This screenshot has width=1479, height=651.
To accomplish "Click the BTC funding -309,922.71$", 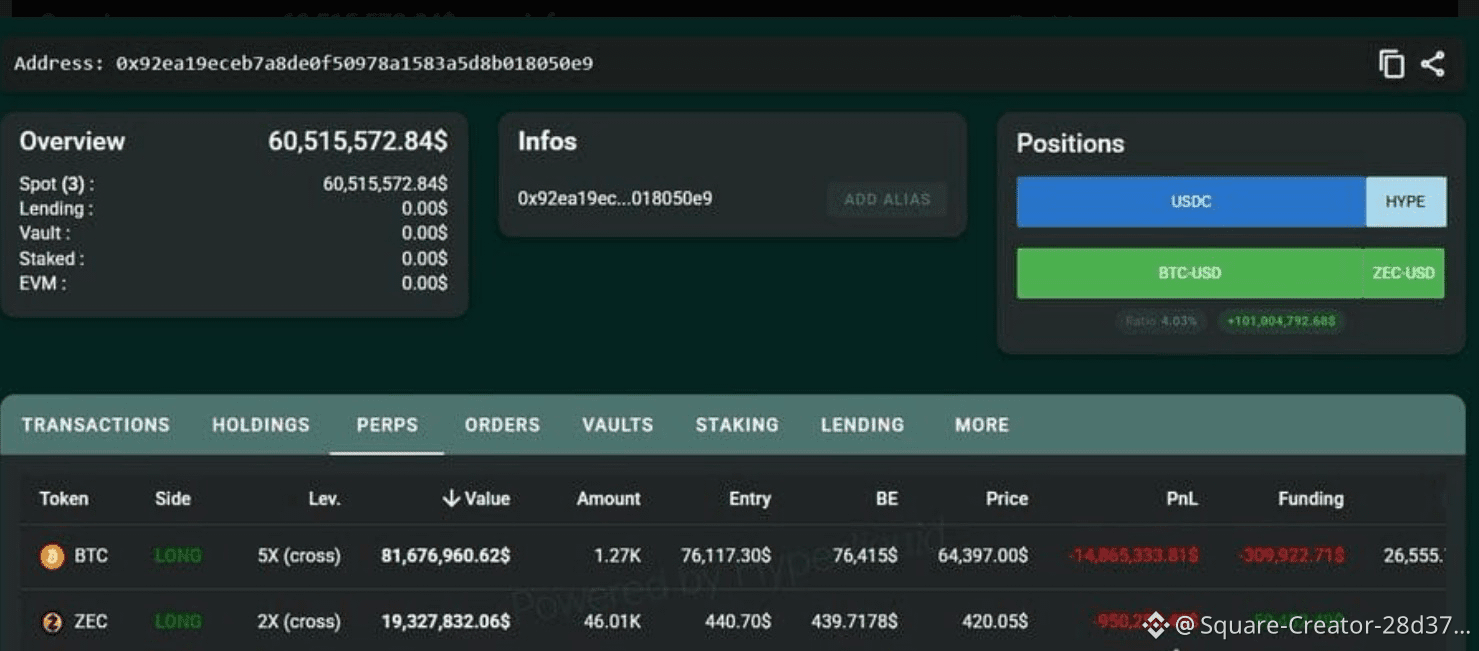I will pos(1291,555).
